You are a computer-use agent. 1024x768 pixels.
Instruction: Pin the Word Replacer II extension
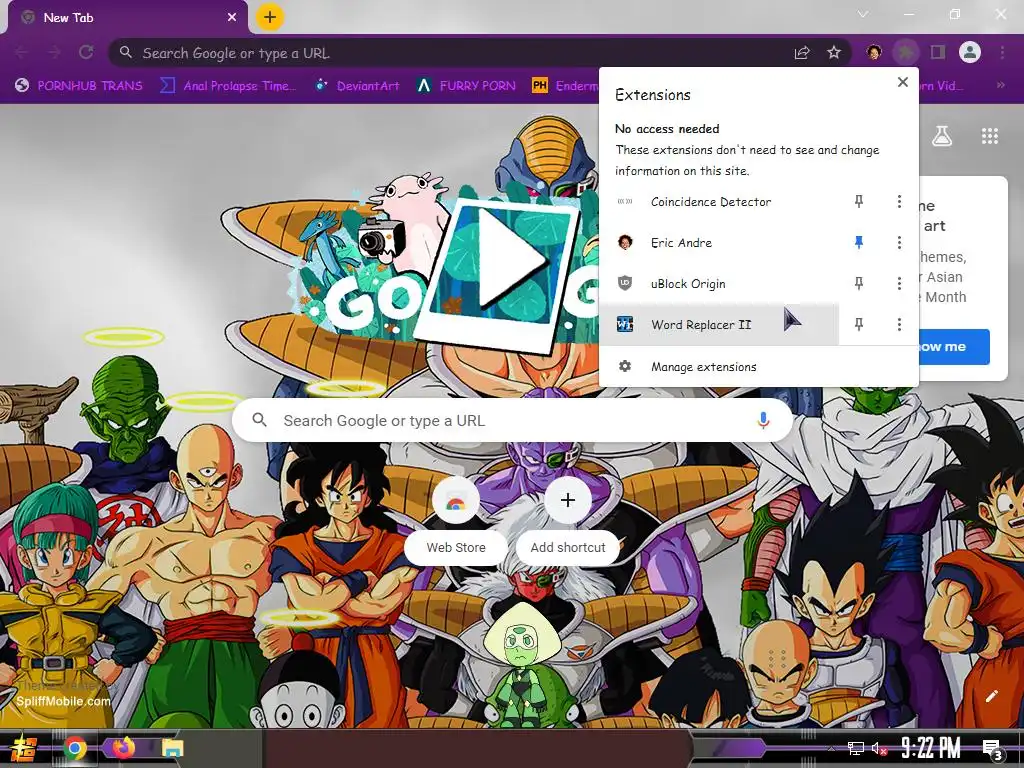click(859, 325)
